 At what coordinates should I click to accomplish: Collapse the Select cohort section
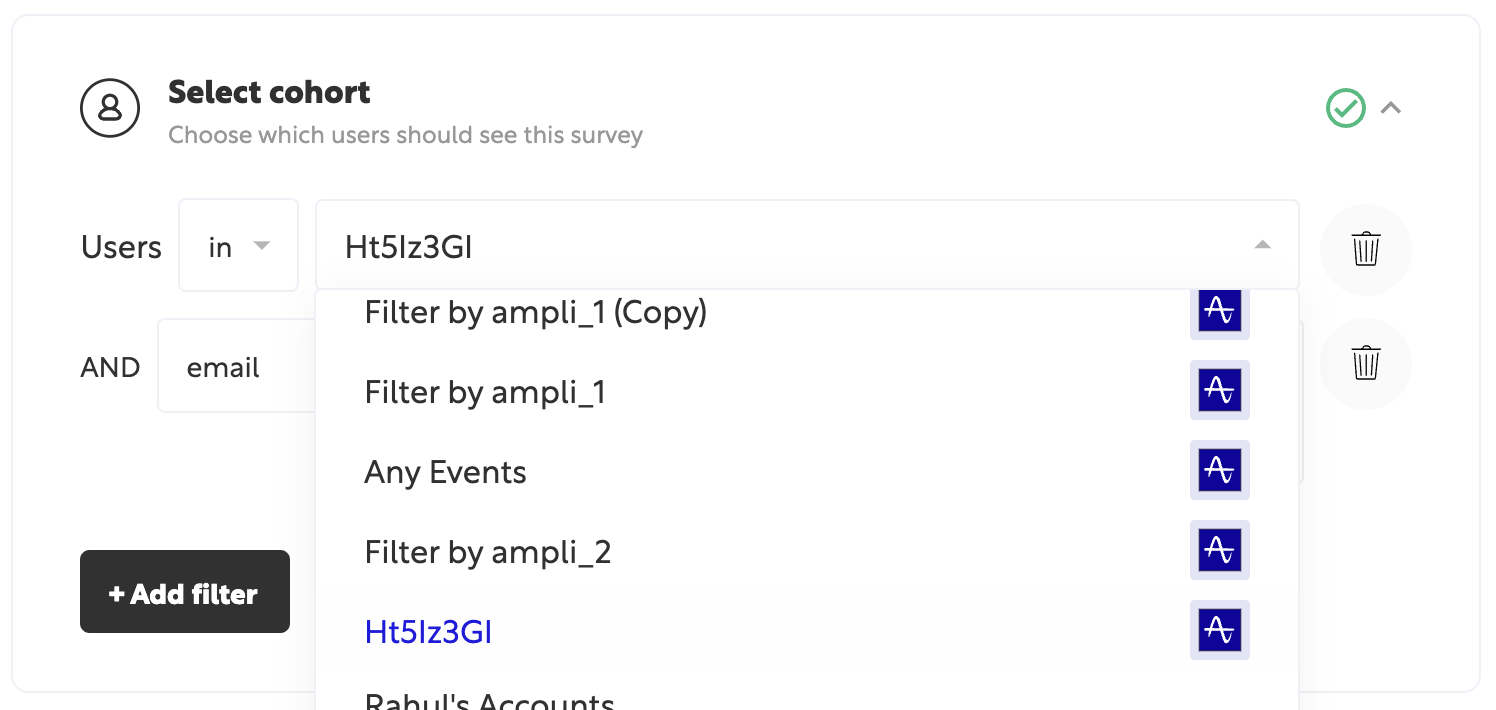(1391, 108)
